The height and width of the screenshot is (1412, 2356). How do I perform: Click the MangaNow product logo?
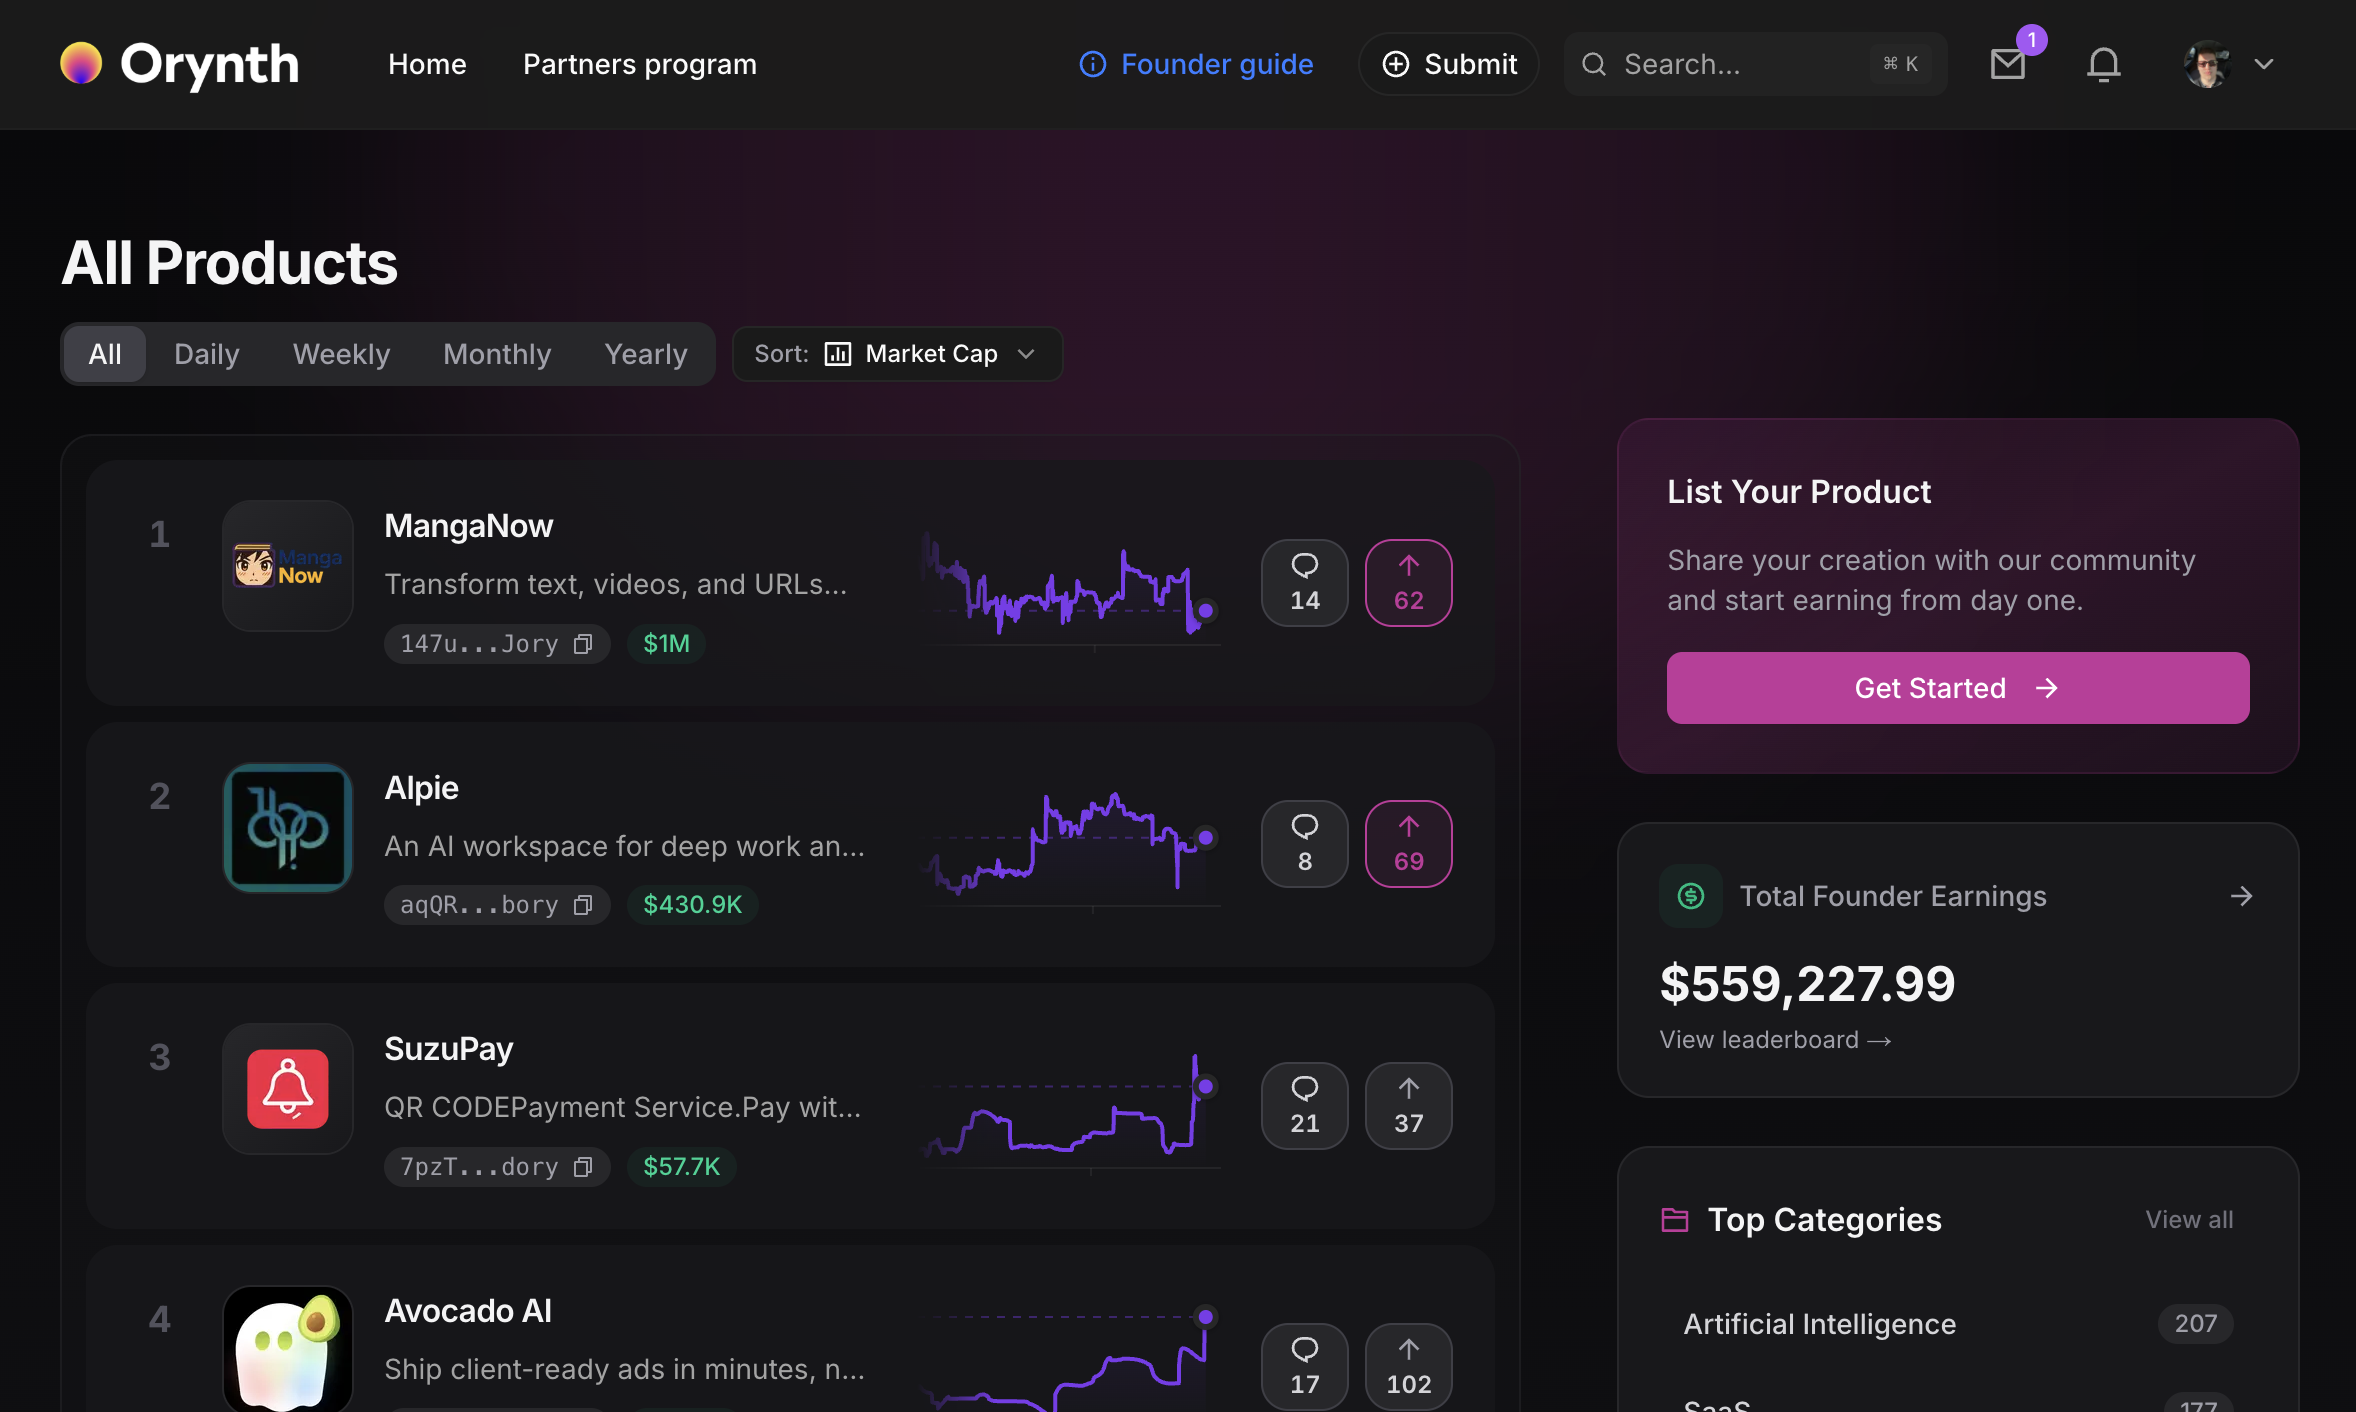[x=288, y=566]
